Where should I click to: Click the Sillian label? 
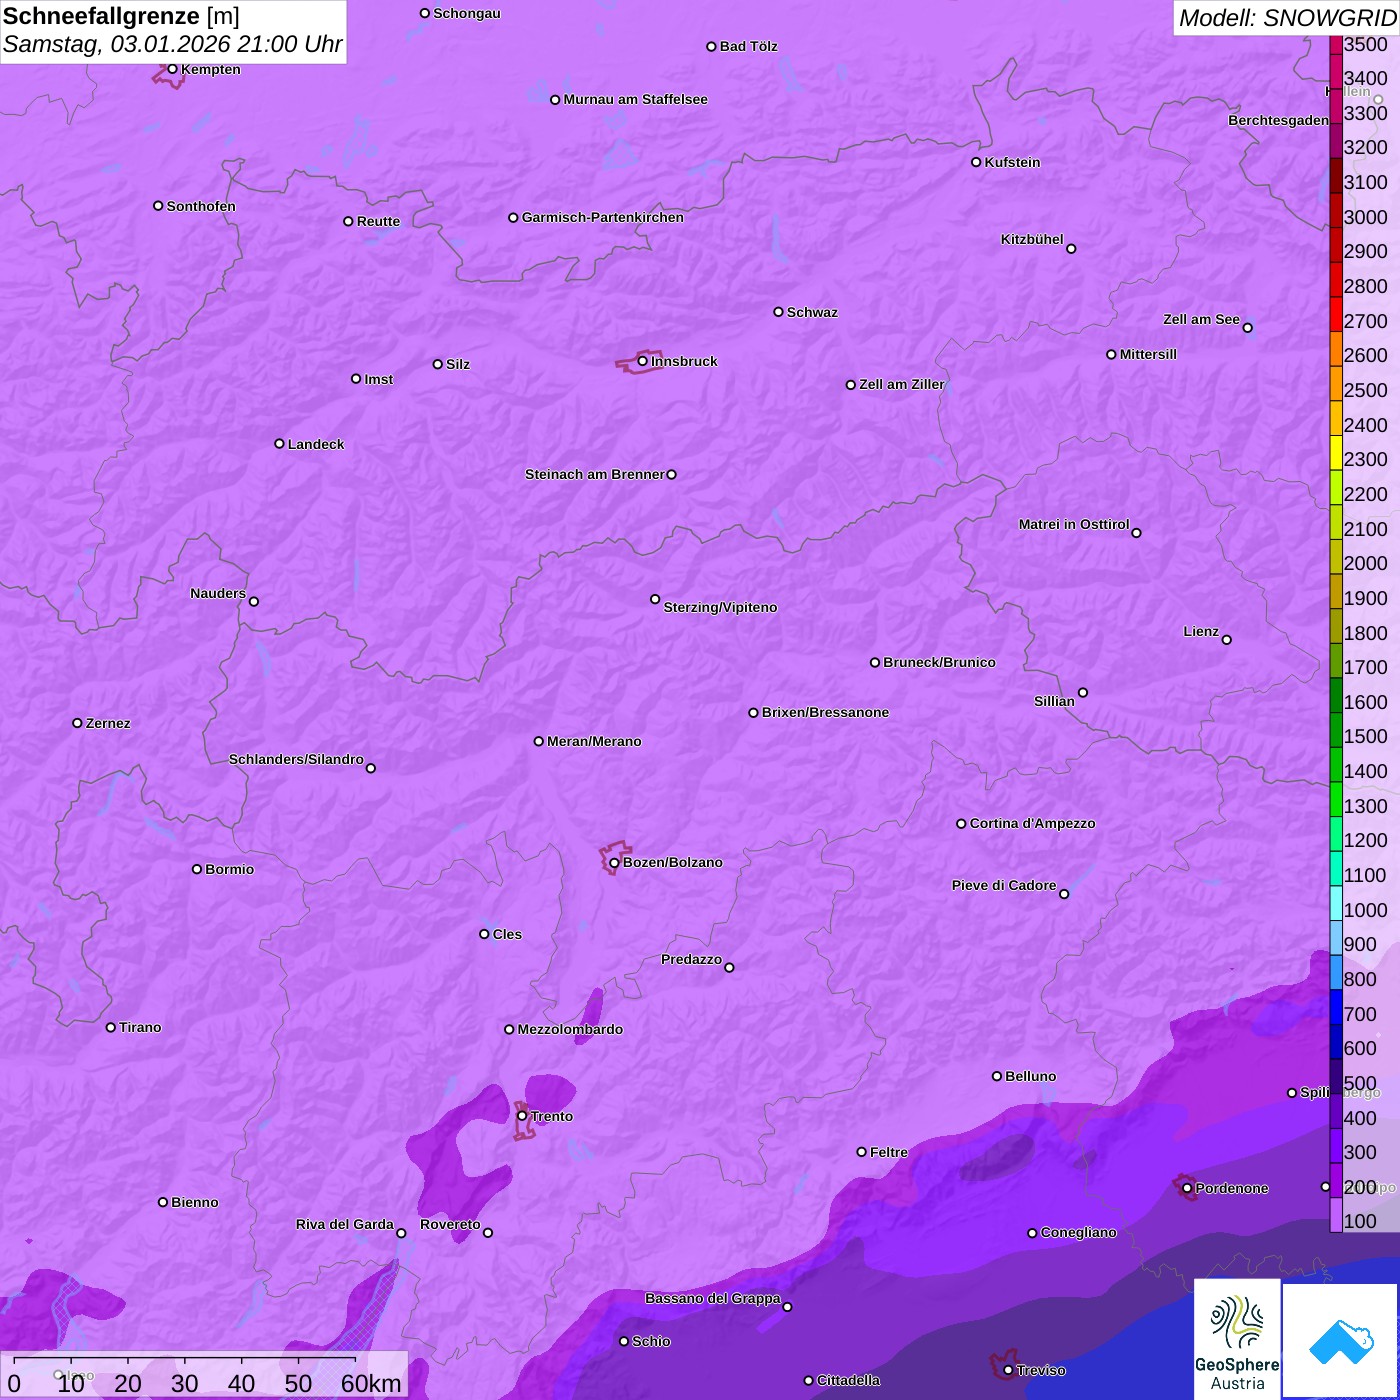(x=1054, y=701)
